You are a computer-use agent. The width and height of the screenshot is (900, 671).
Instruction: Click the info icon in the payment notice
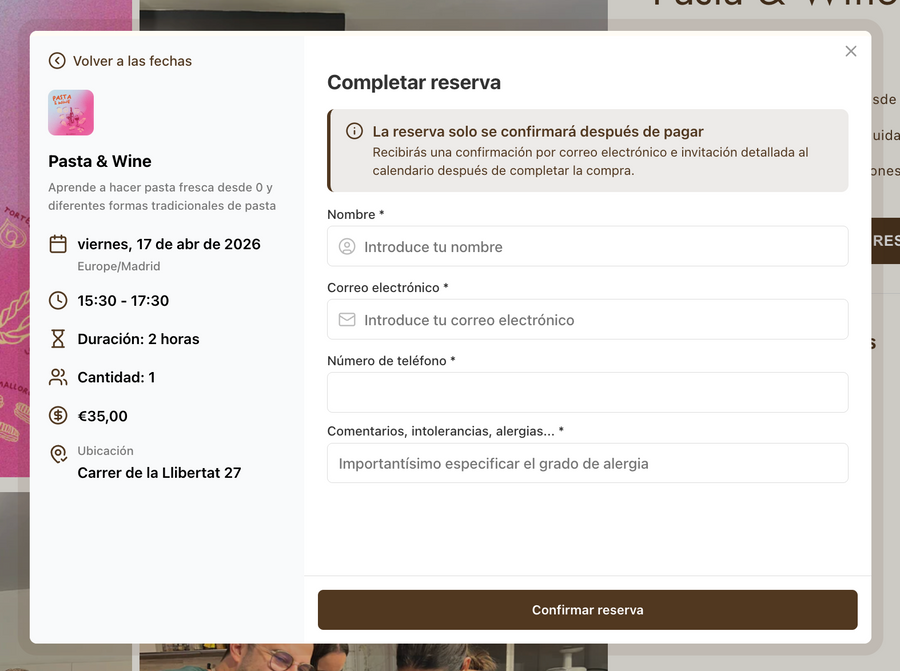pos(354,131)
